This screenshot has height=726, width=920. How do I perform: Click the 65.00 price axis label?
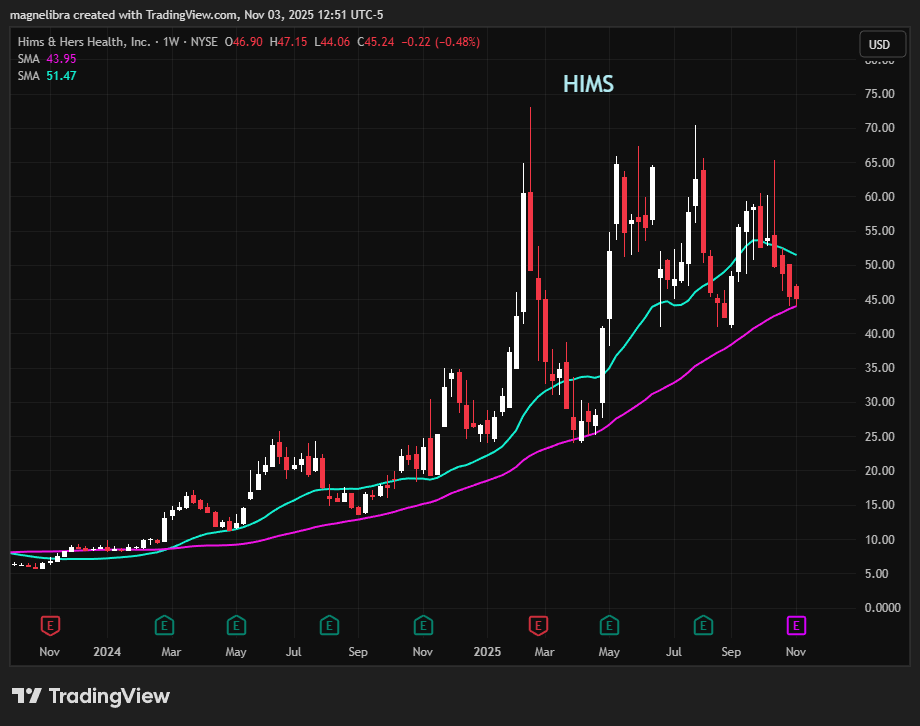(x=880, y=163)
